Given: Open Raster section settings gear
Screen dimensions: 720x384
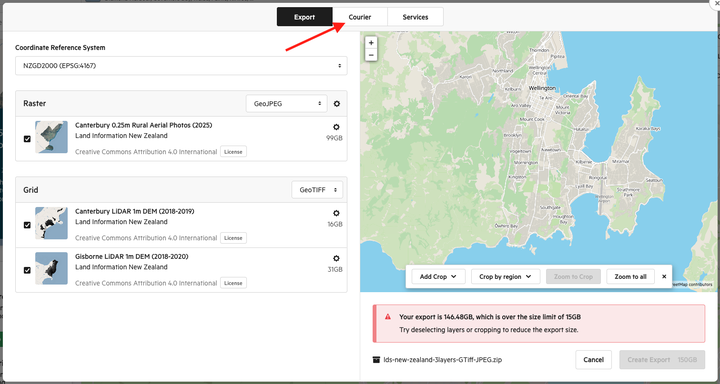Looking at the screenshot, I should [337, 104].
